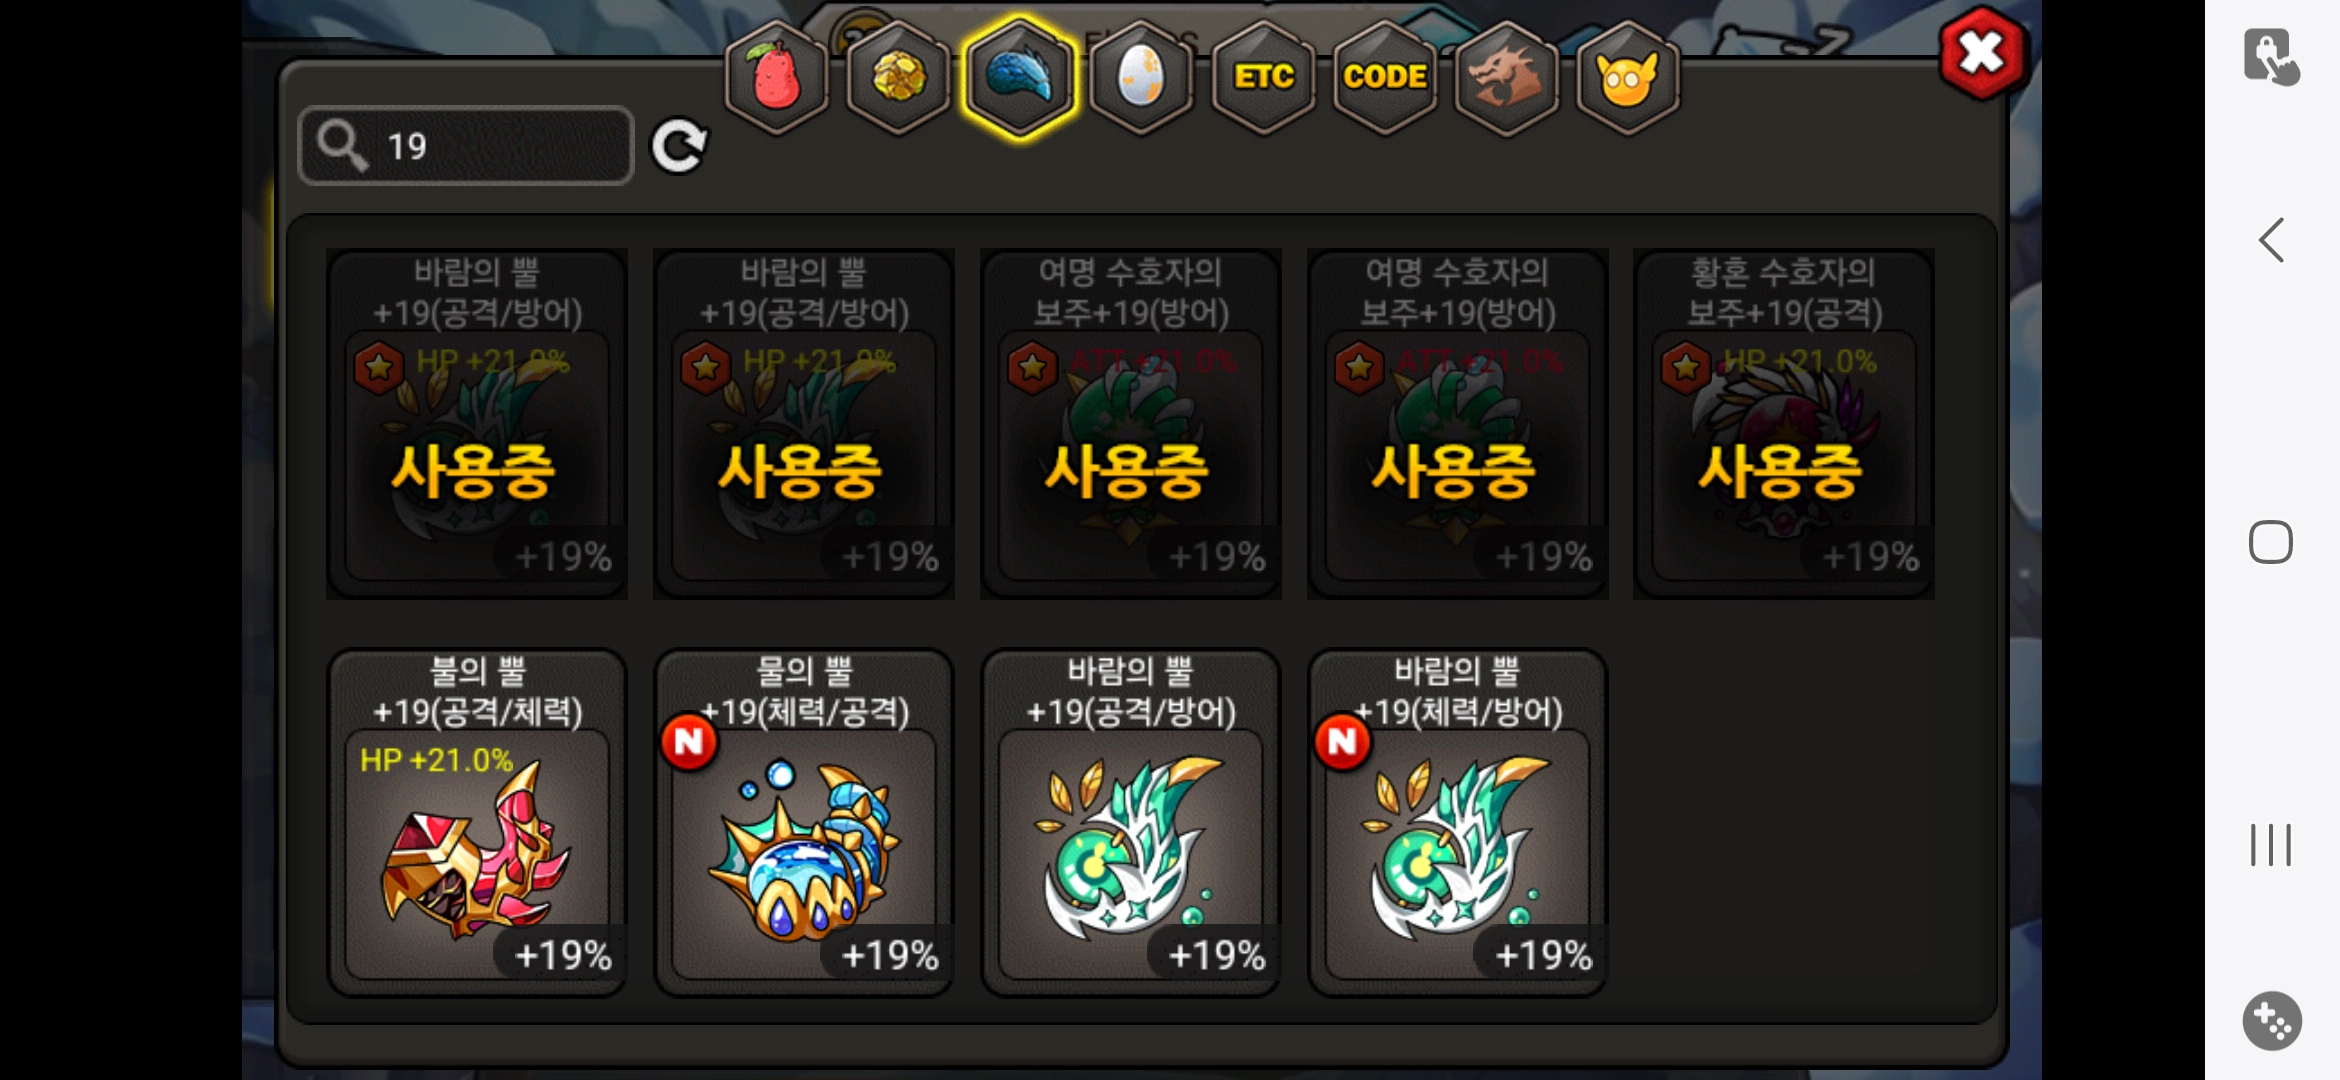Image resolution: width=2340 pixels, height=1080 pixels.
Task: Select the blue horn equipment tab
Action: tap(1019, 77)
